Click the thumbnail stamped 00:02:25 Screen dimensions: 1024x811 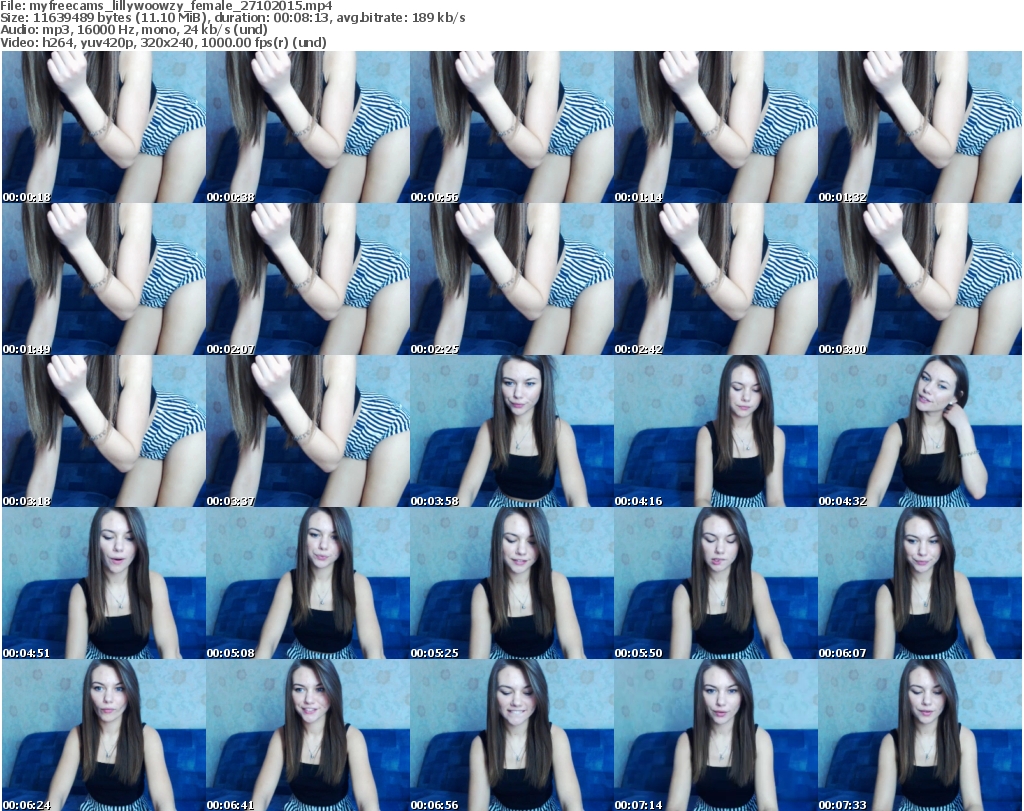click(511, 279)
